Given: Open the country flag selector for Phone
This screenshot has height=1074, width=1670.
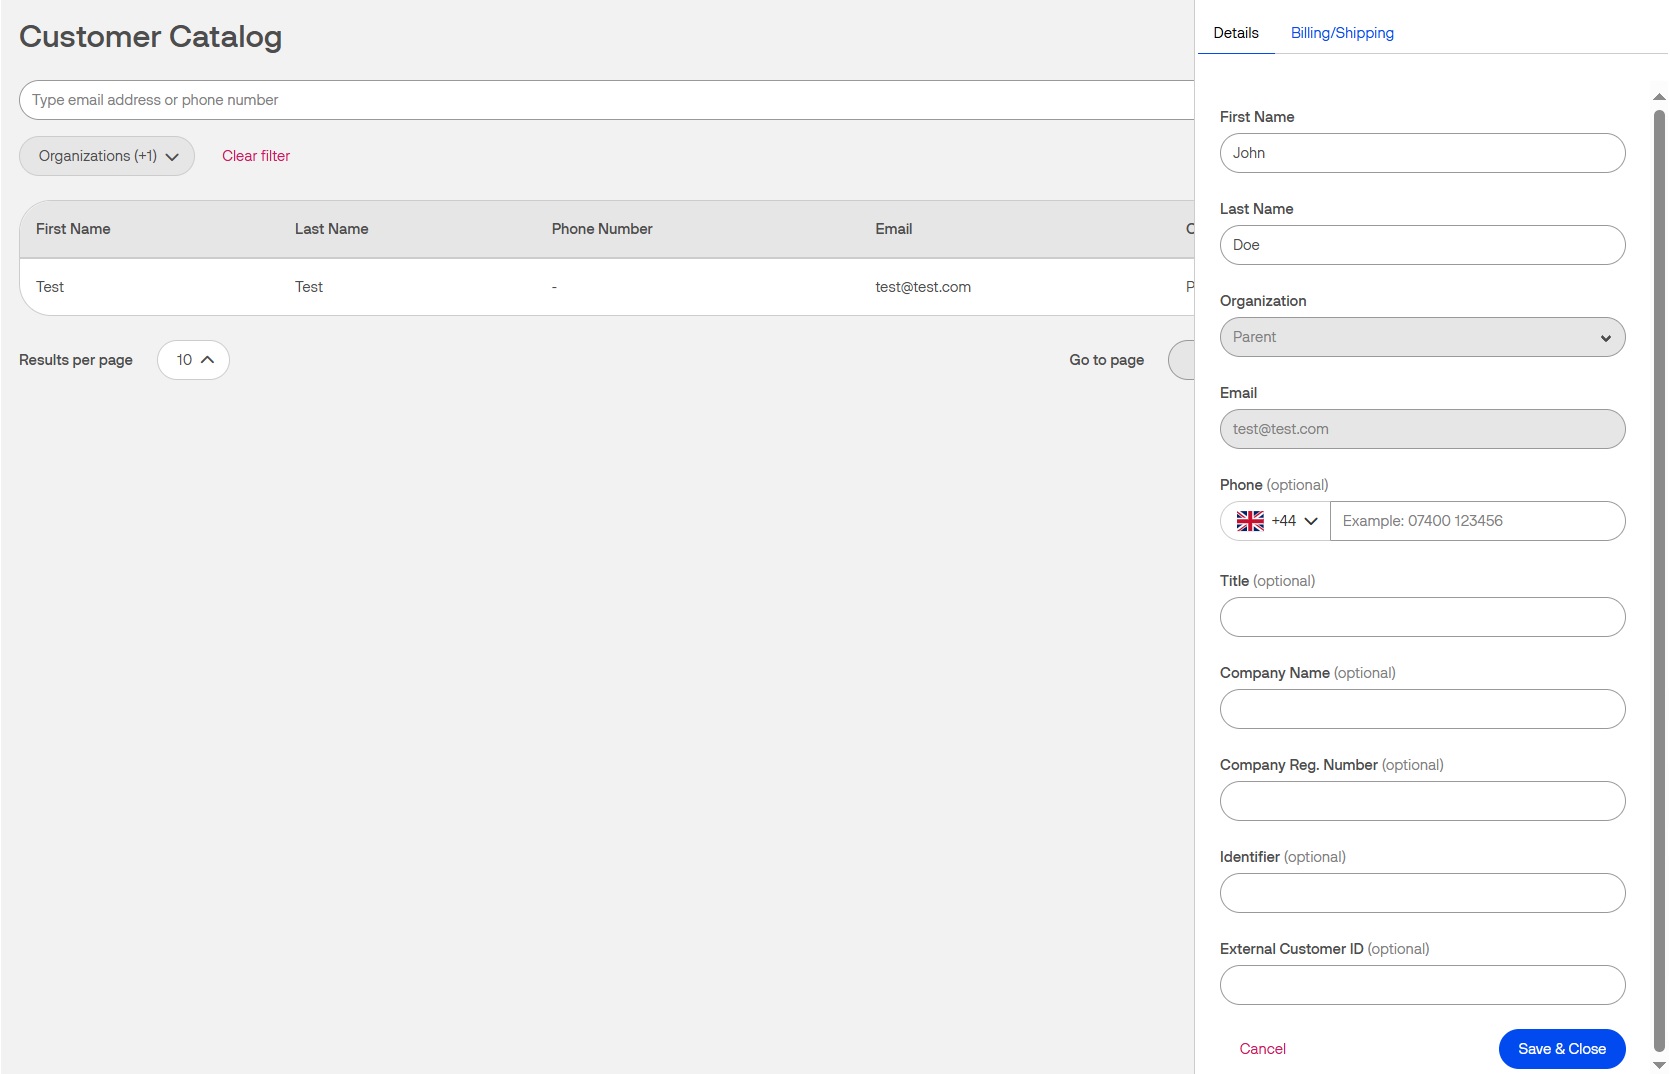Looking at the screenshot, I should (1250, 521).
